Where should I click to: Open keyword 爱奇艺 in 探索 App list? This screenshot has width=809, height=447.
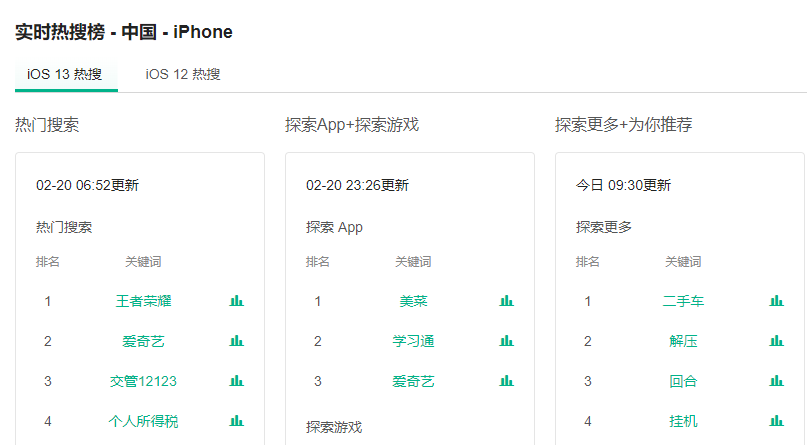click(x=413, y=381)
